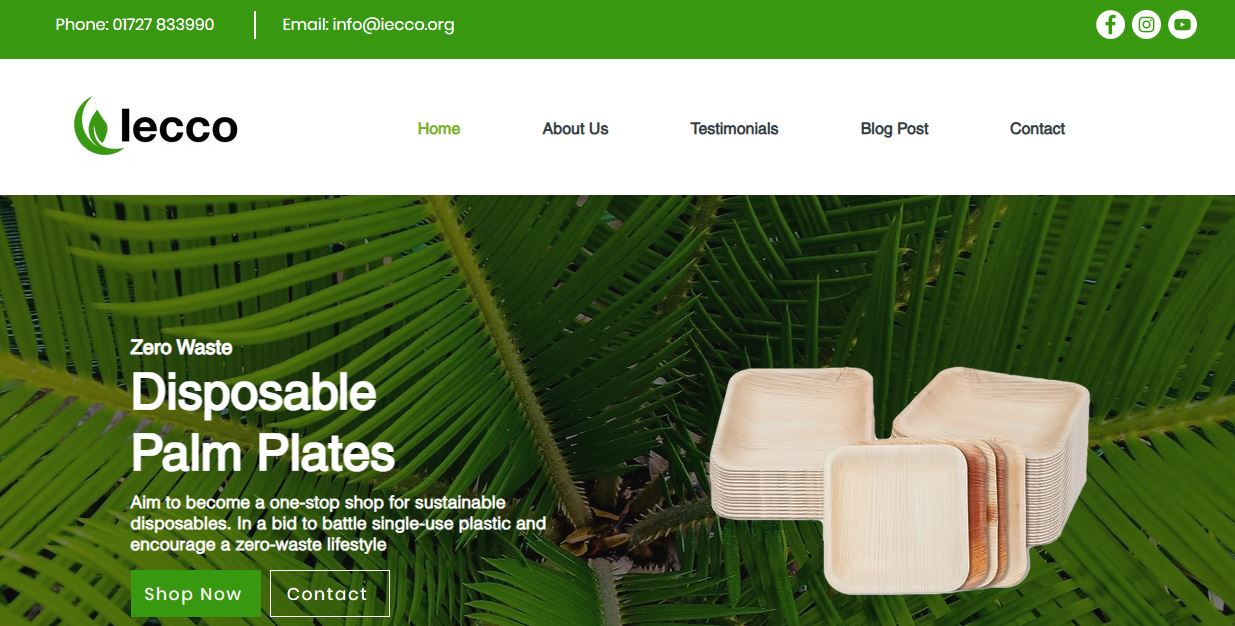
Task: Call phone number 01727 833990
Action: click(135, 25)
